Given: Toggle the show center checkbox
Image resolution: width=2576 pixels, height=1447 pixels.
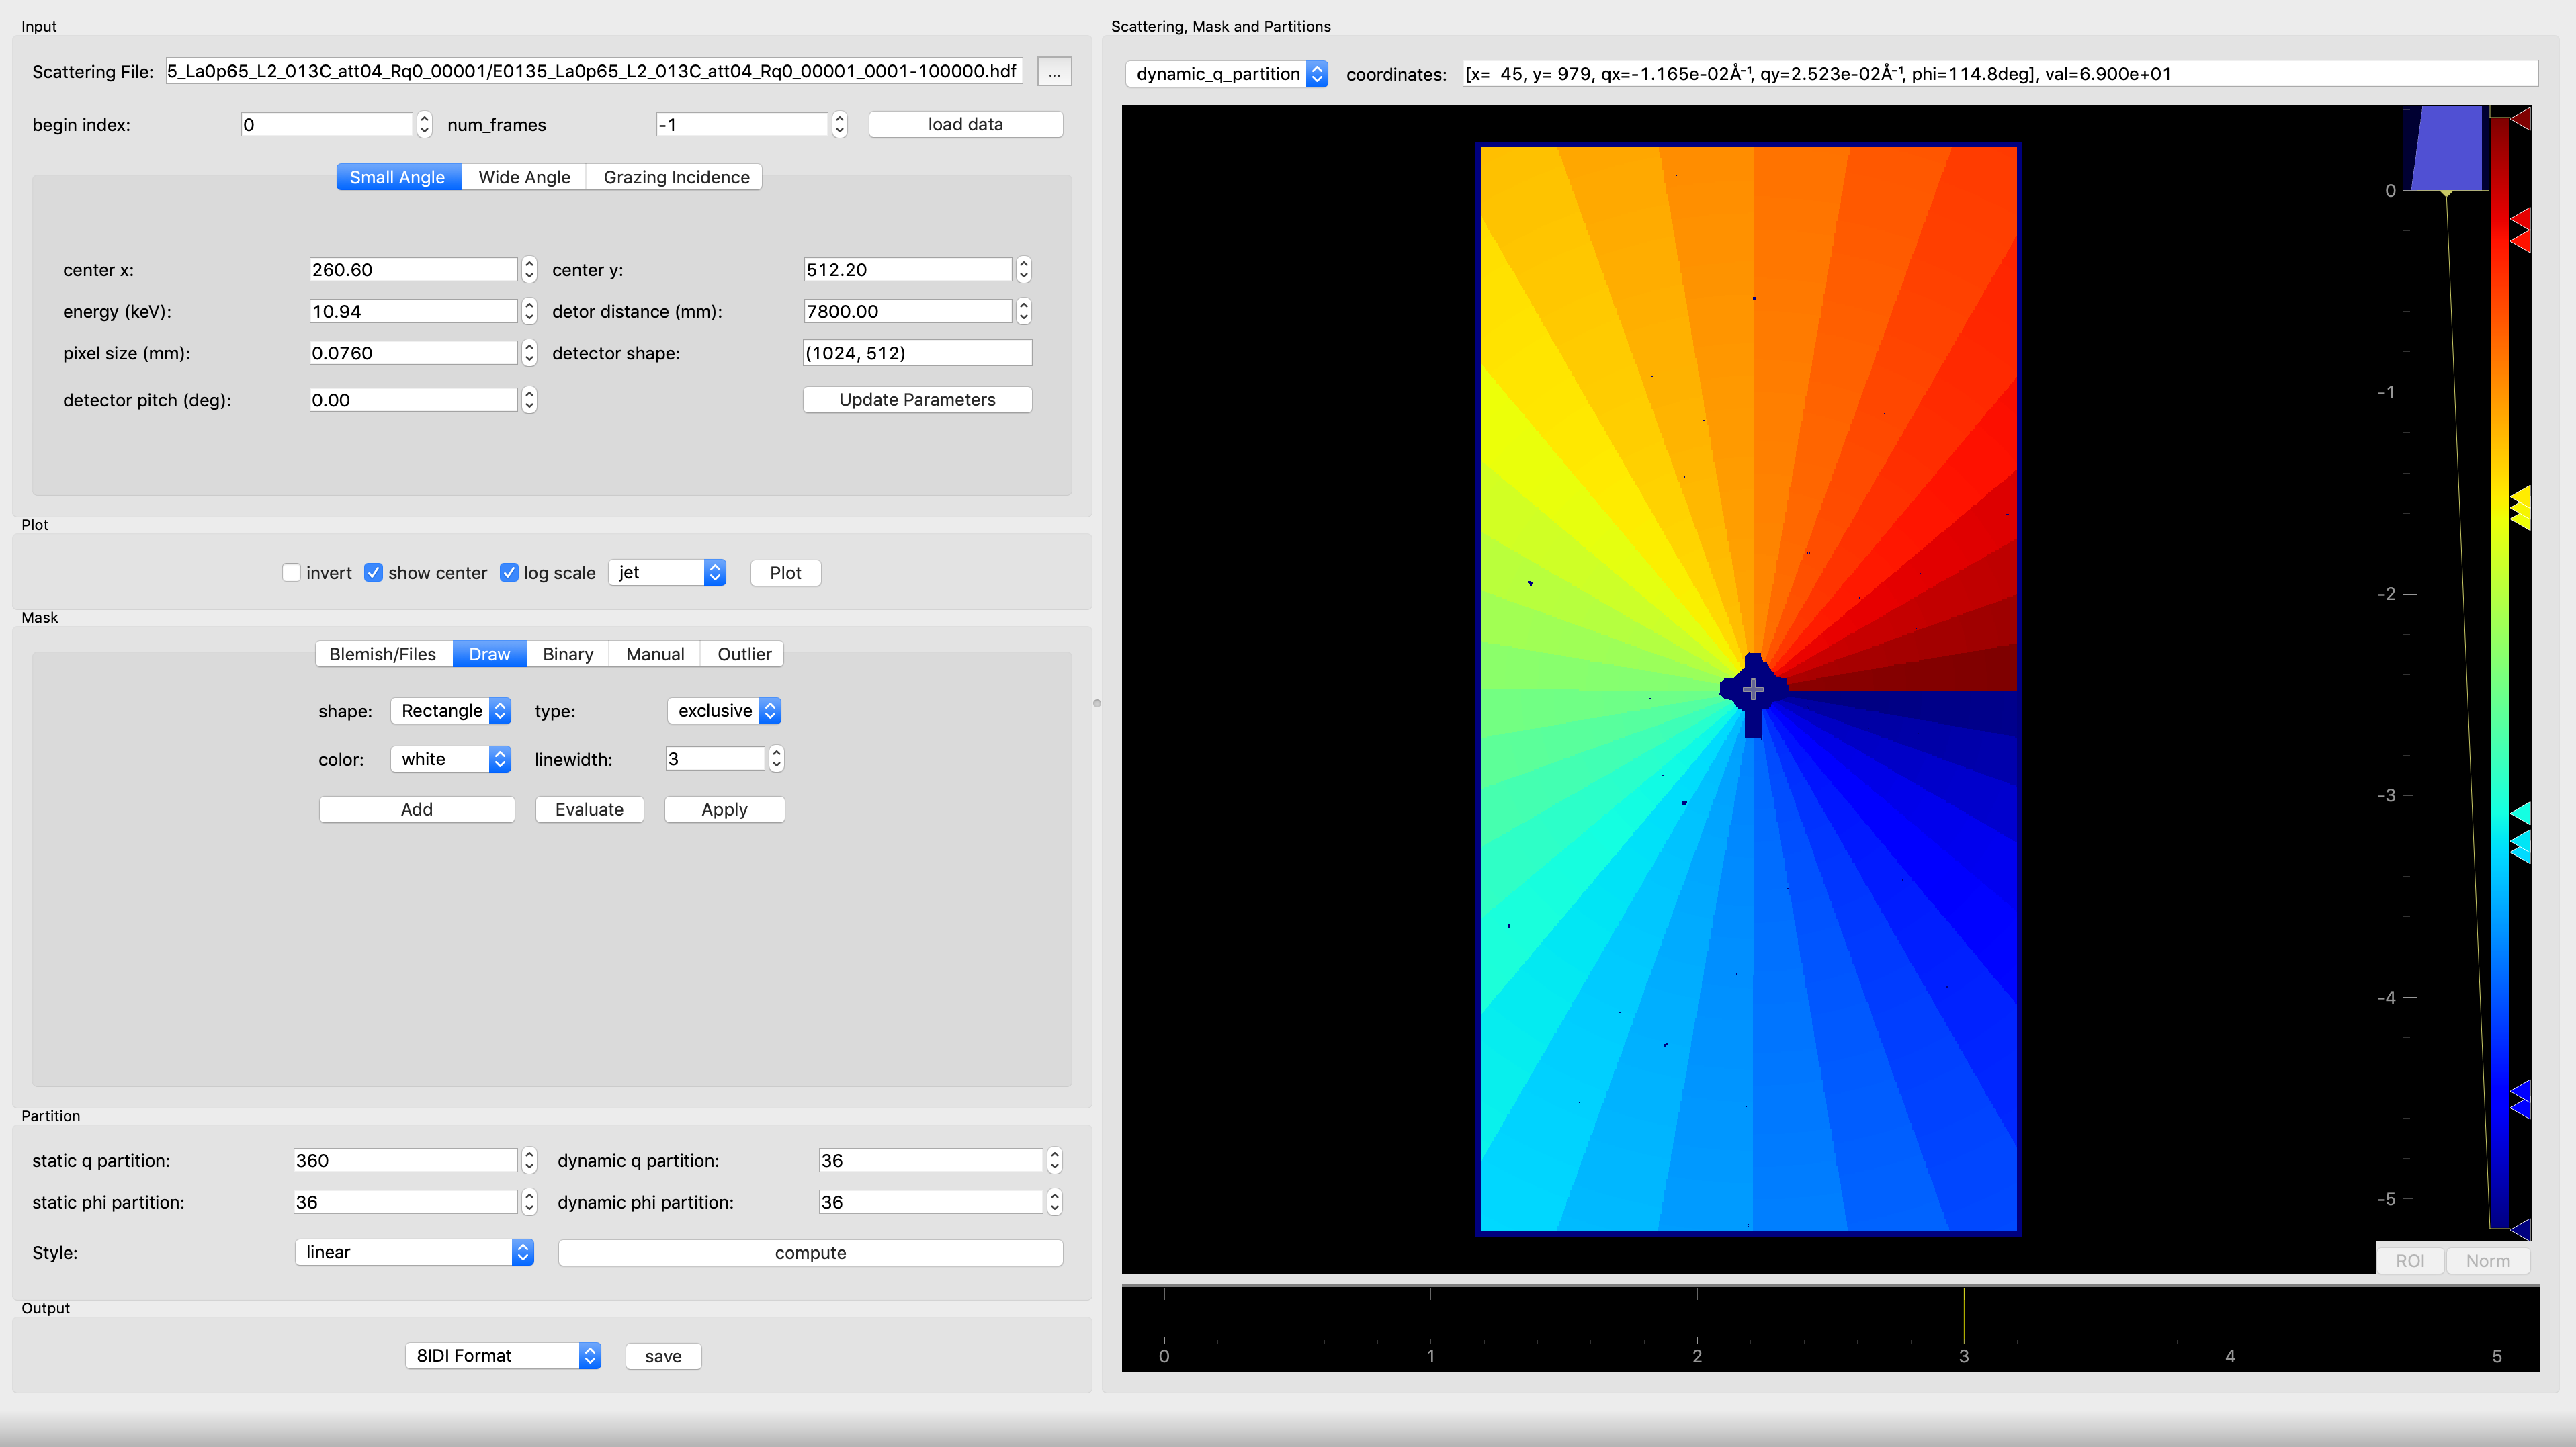Looking at the screenshot, I should (x=374, y=572).
